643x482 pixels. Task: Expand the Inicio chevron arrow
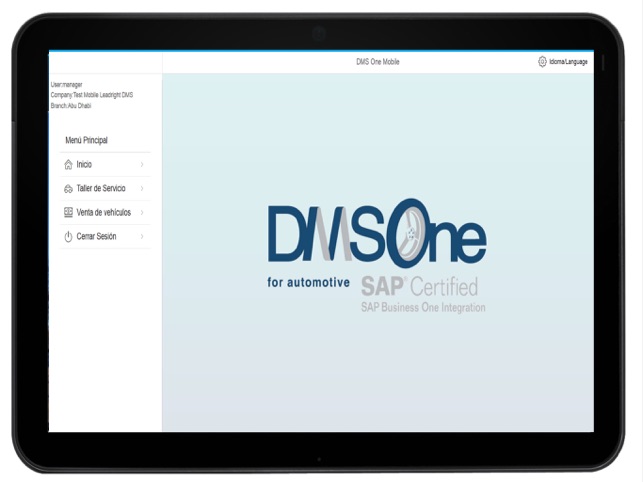pos(142,164)
